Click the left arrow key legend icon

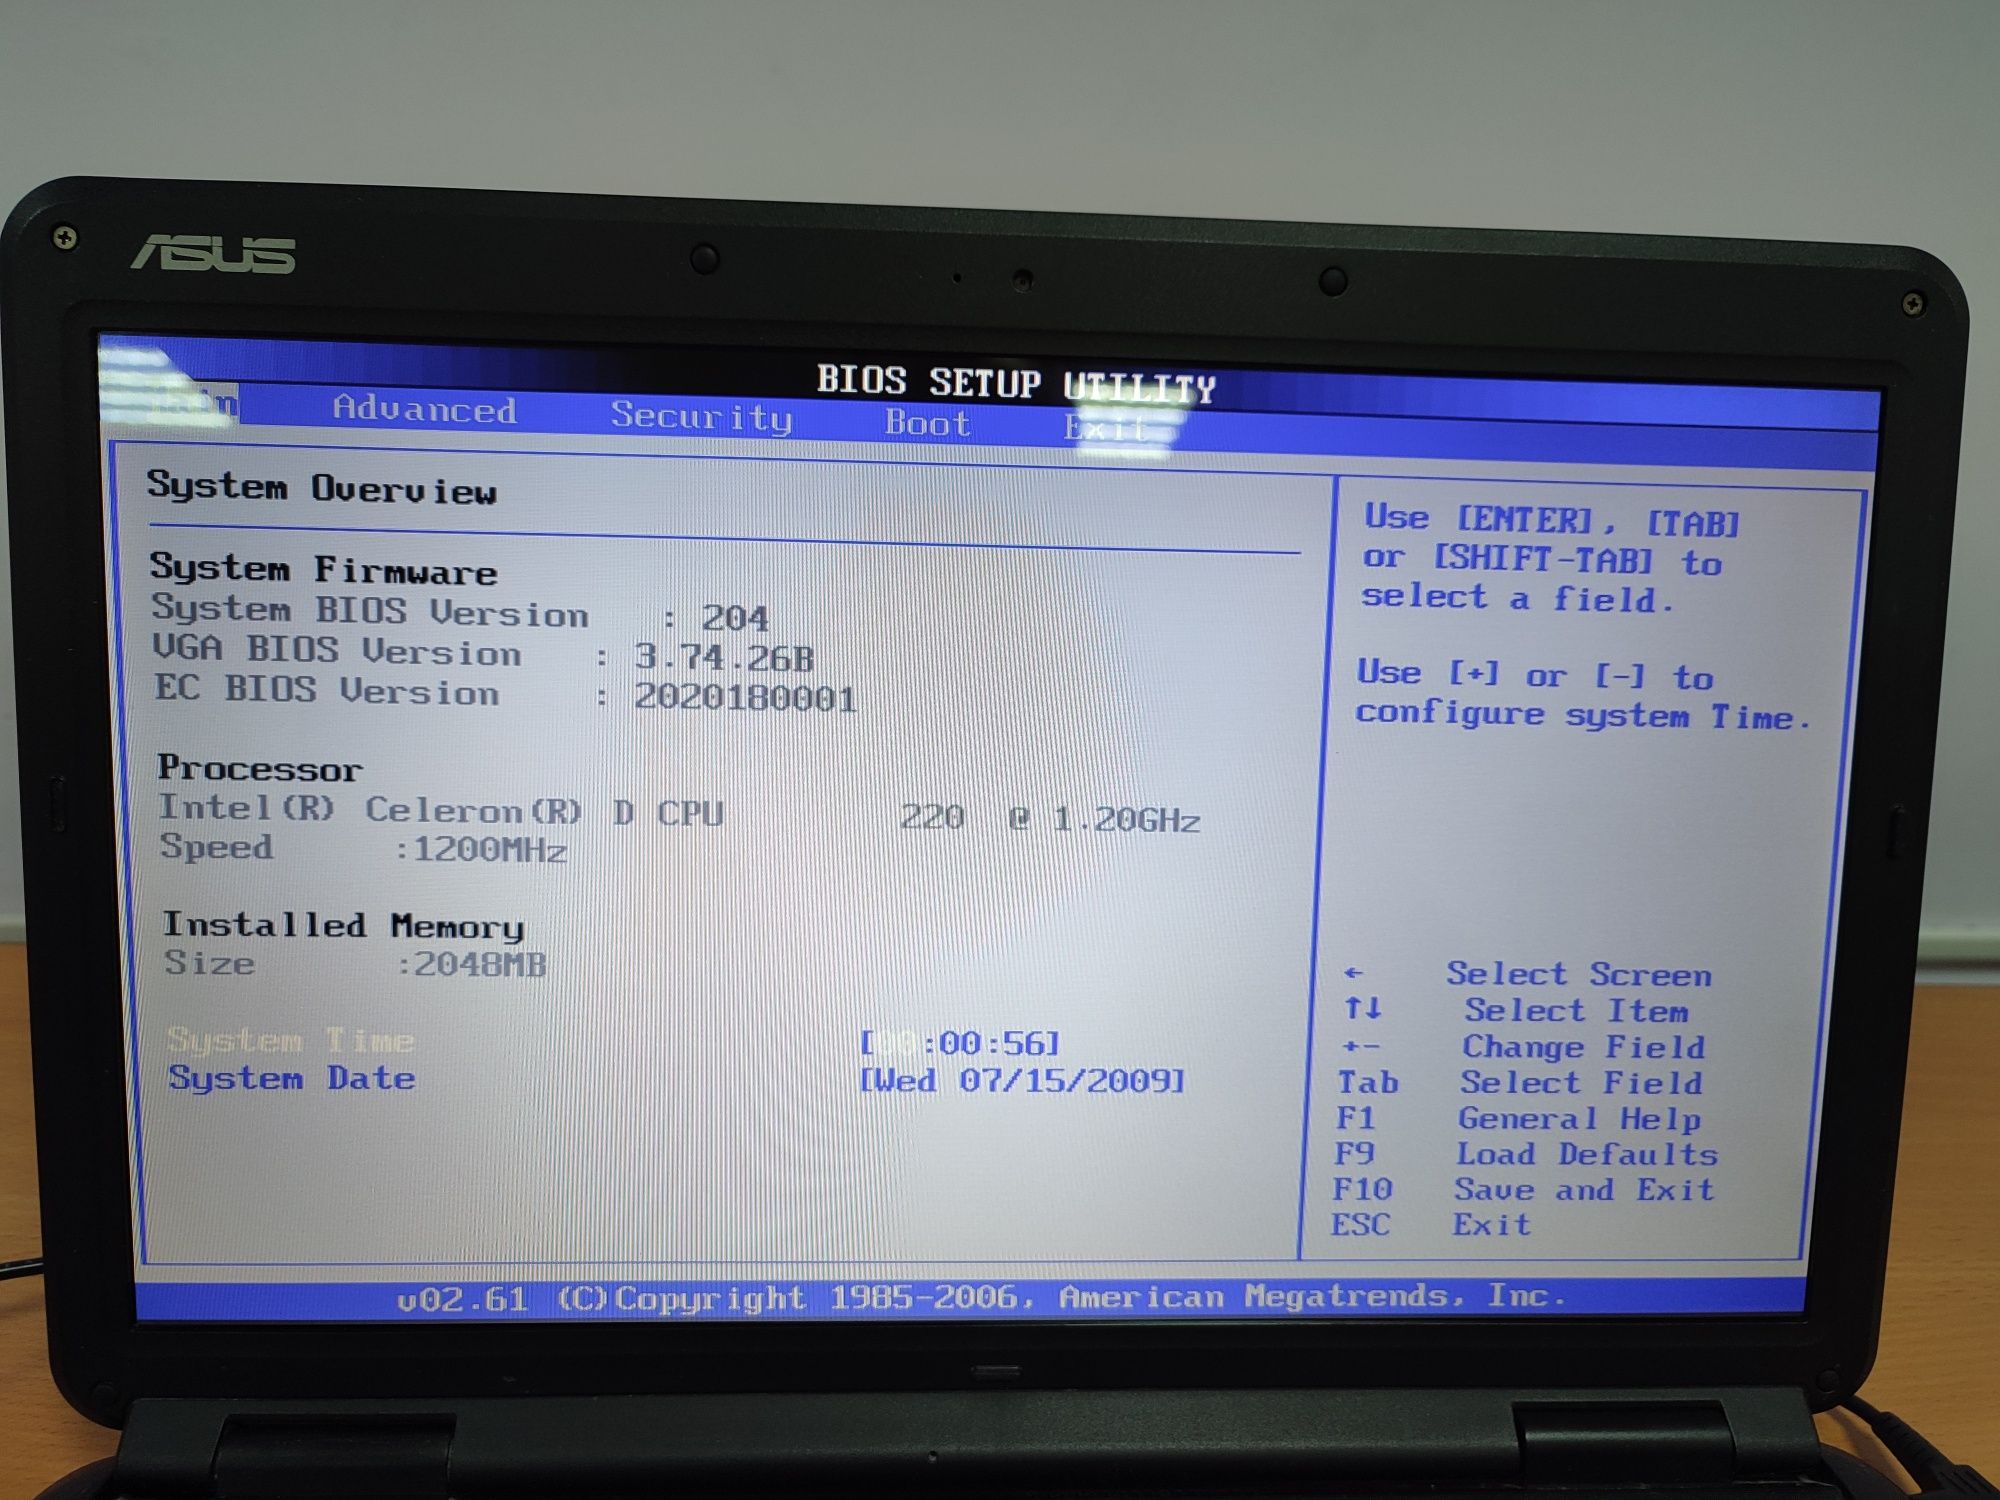tap(1353, 972)
